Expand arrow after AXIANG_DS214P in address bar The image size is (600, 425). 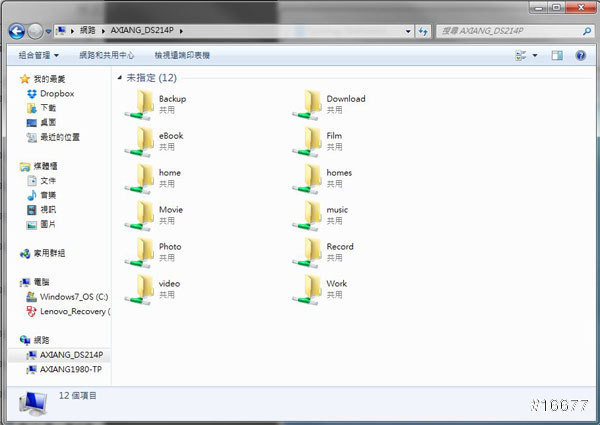[x=181, y=31]
